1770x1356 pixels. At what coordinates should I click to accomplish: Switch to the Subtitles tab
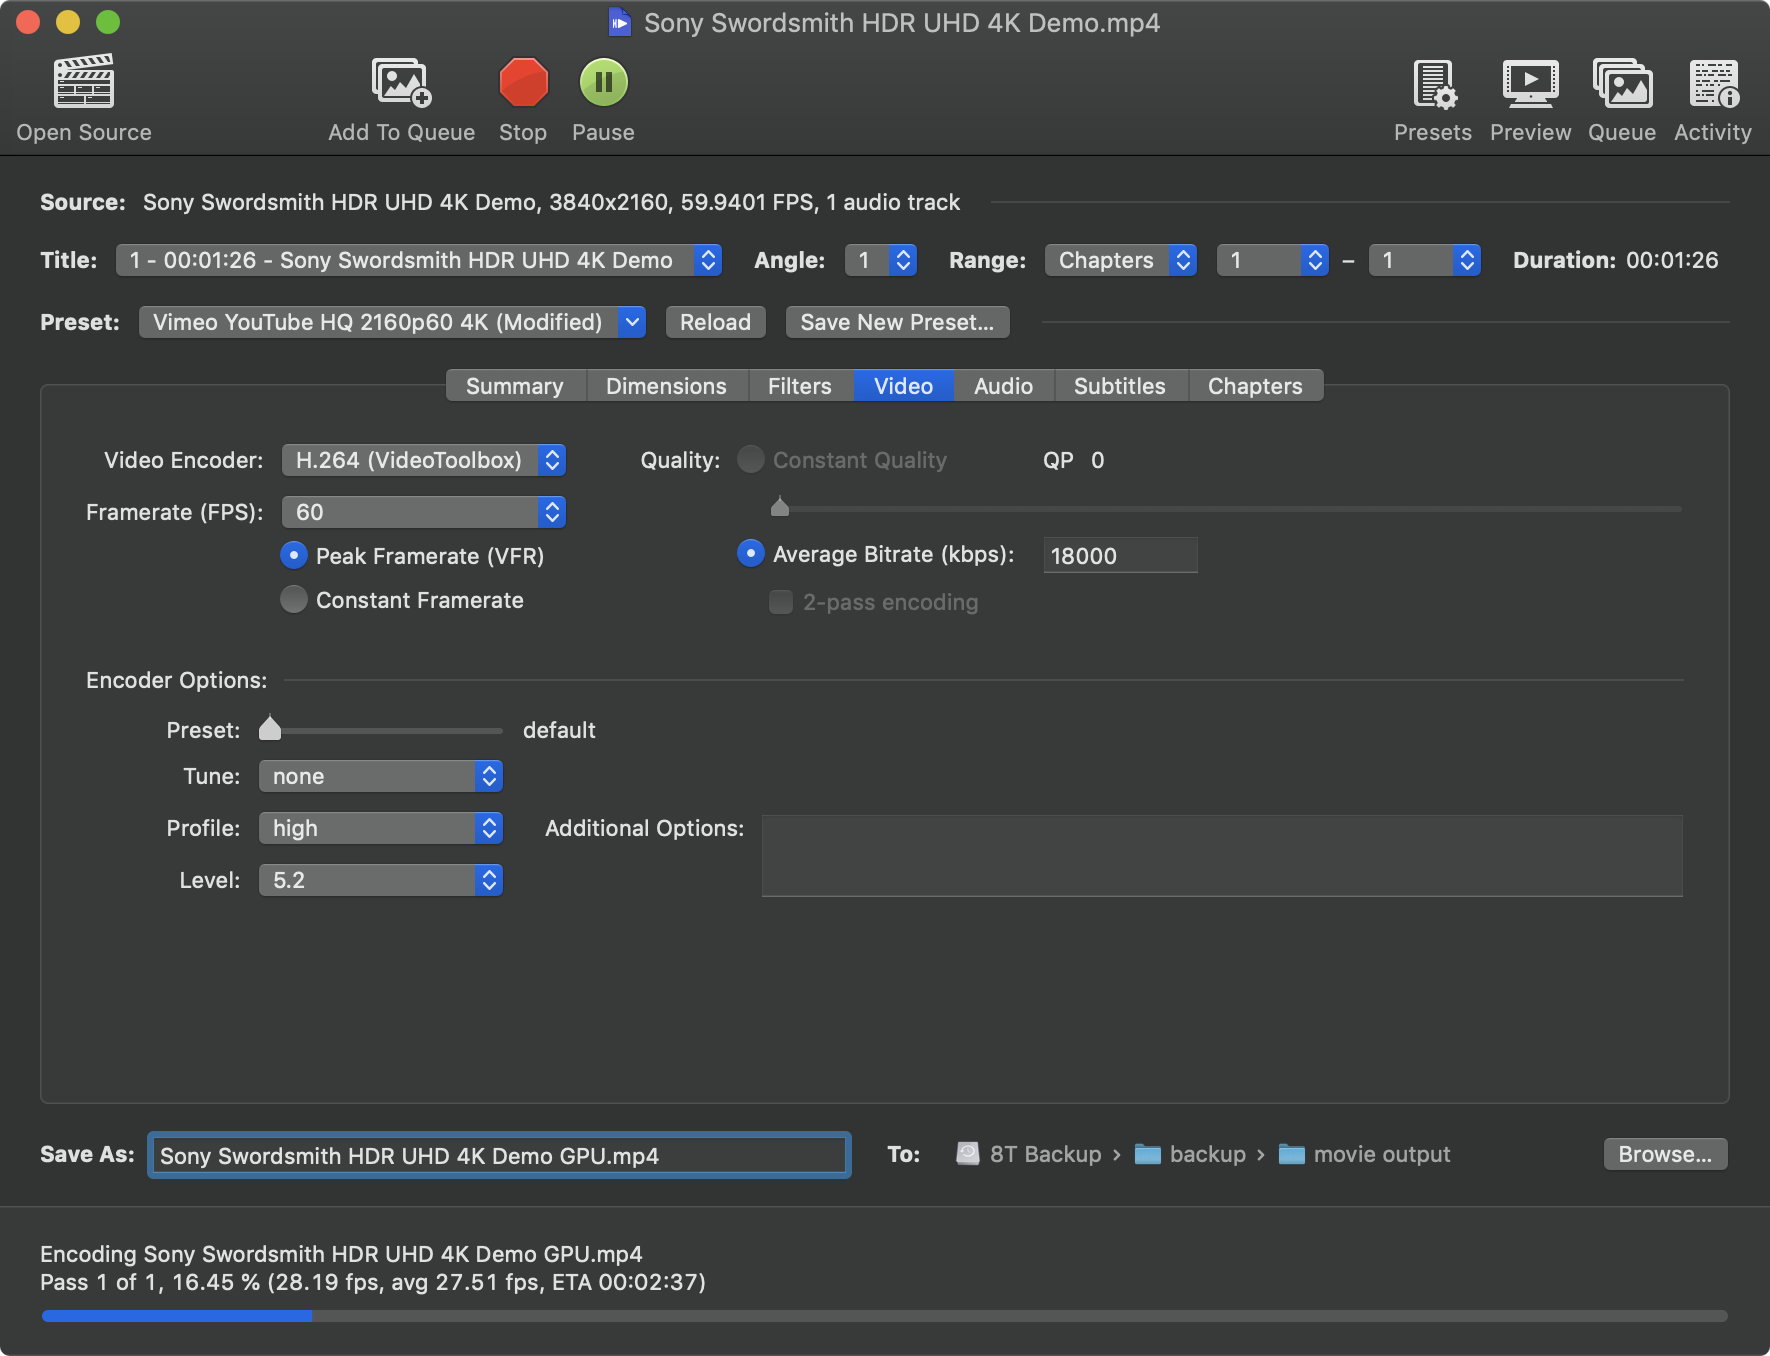(x=1120, y=386)
